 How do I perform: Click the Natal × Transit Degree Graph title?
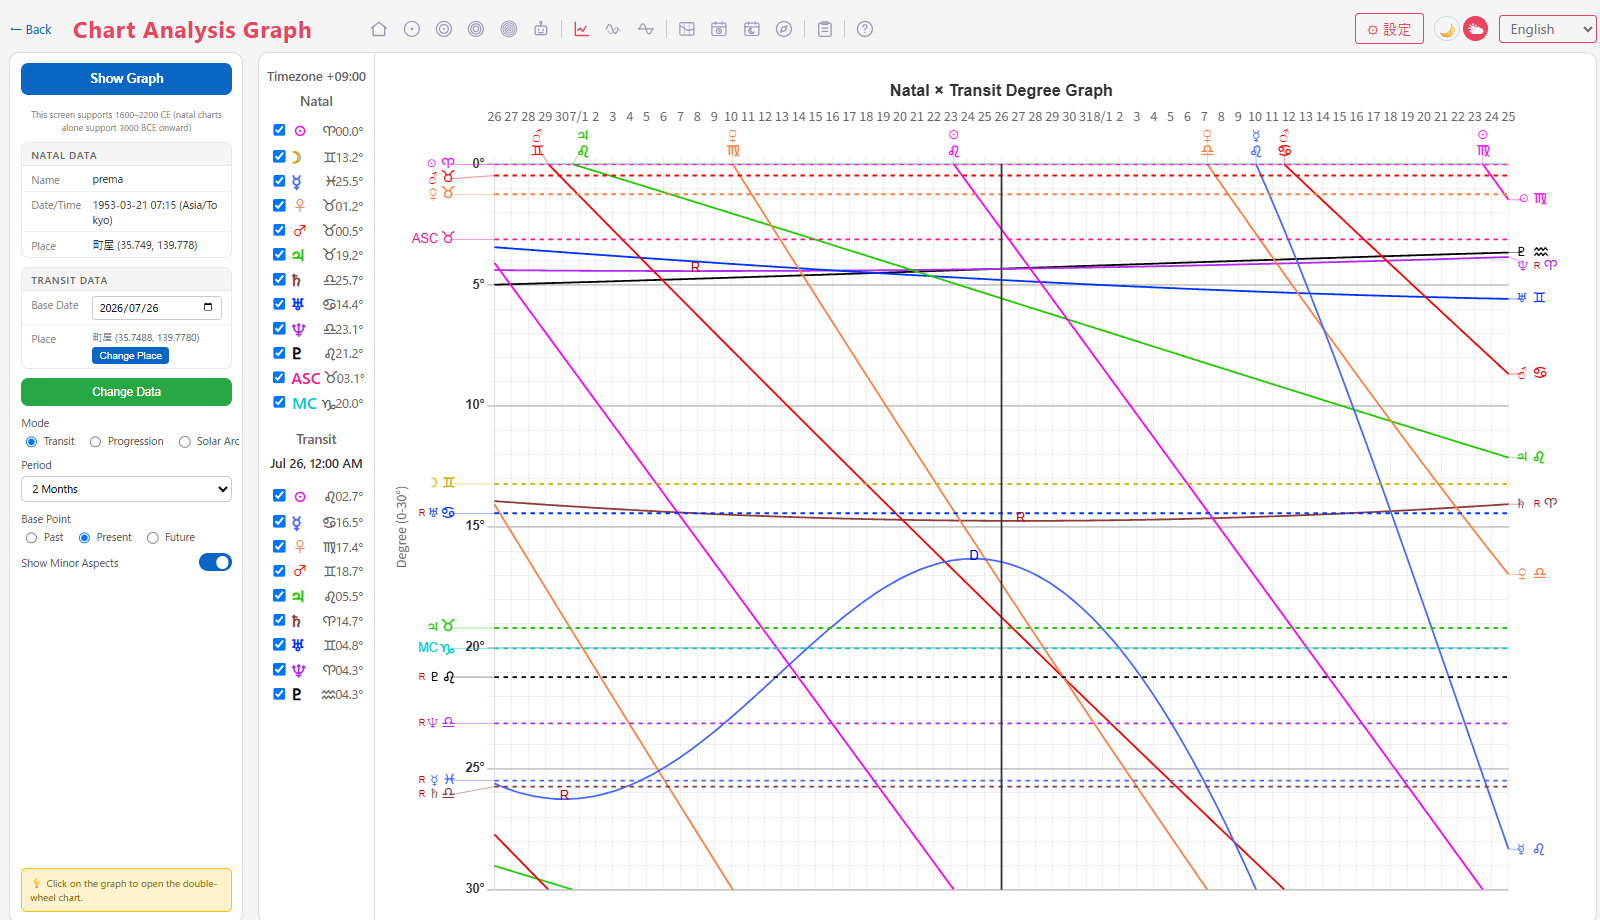click(x=1001, y=90)
